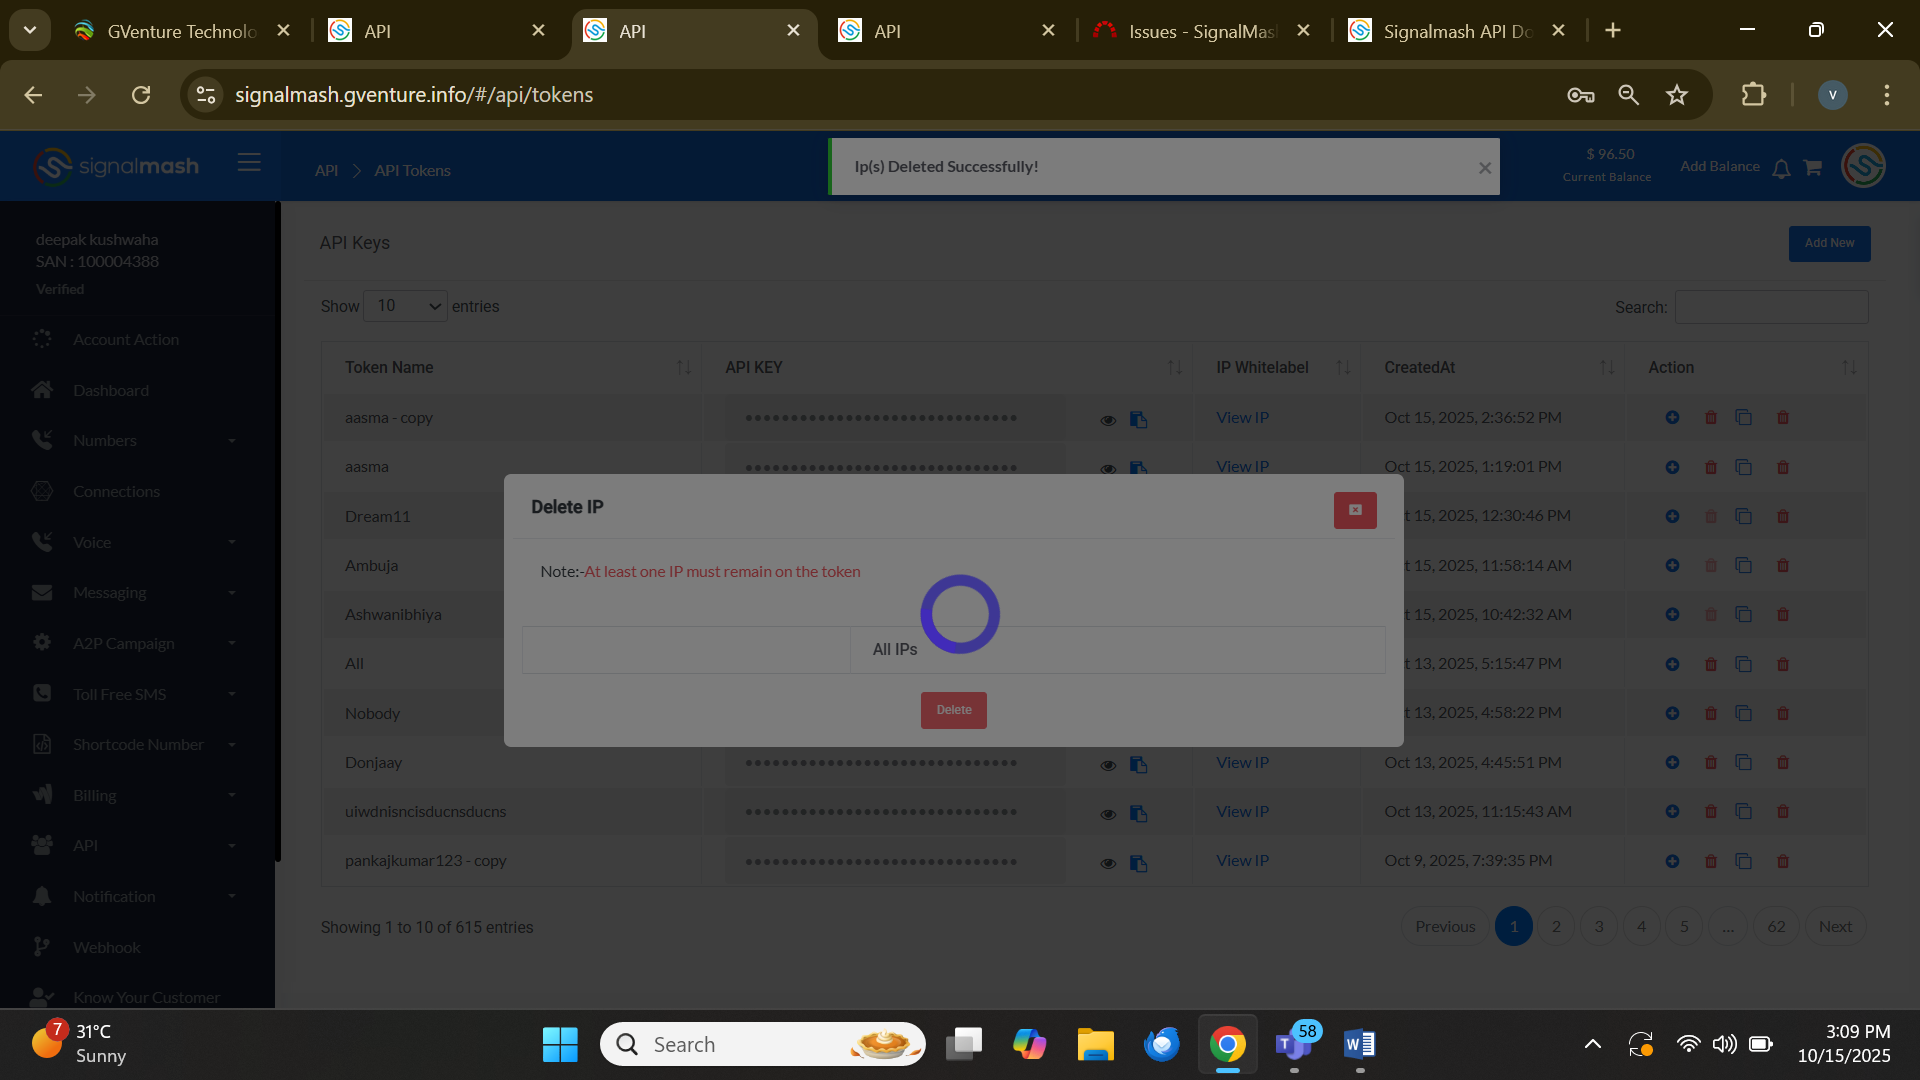Open Microsoft Word from the taskbar
The image size is (1920, 1080).
[1359, 1044]
